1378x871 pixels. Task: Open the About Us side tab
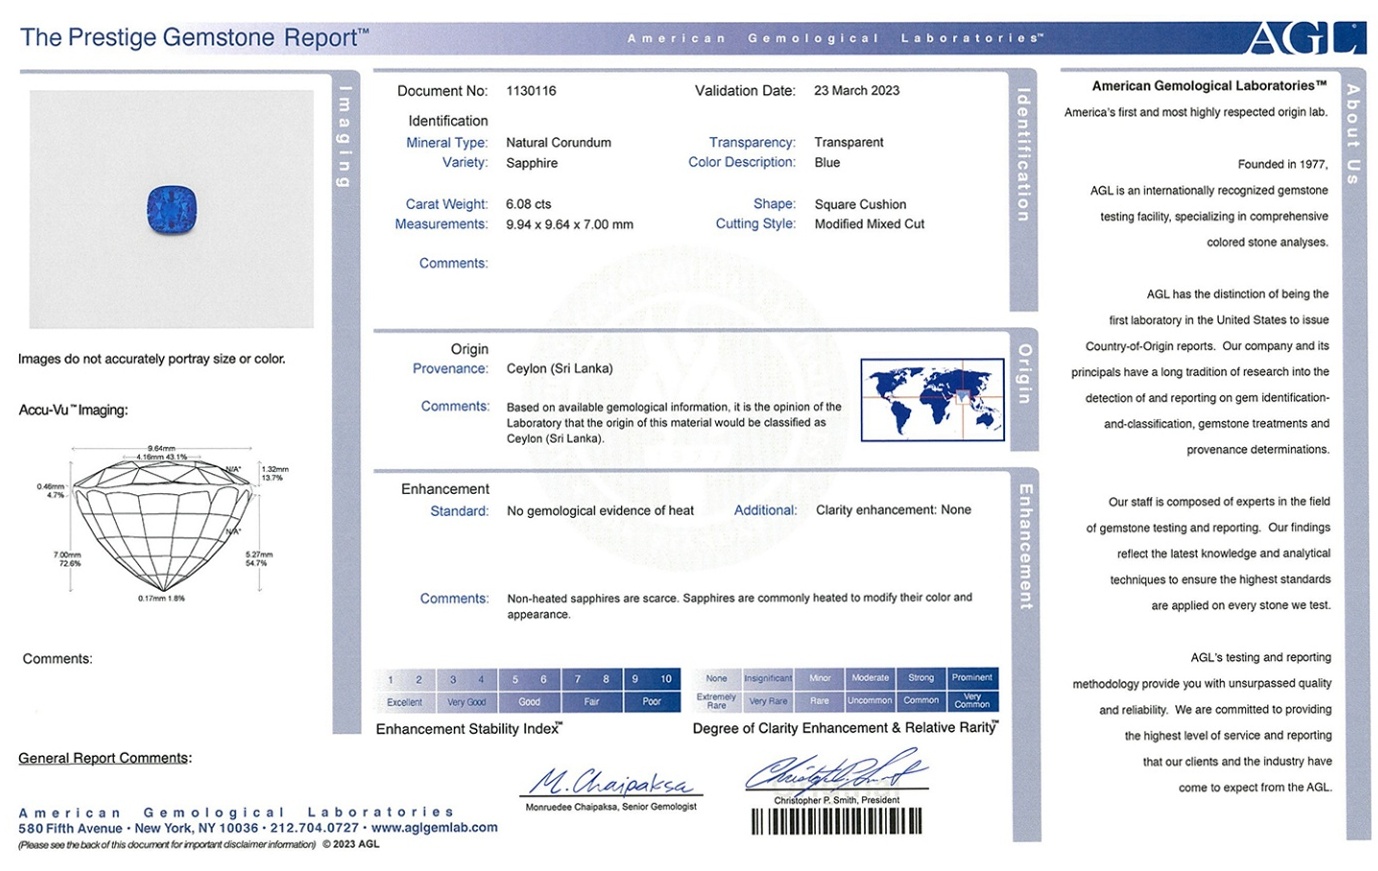(x=1353, y=134)
